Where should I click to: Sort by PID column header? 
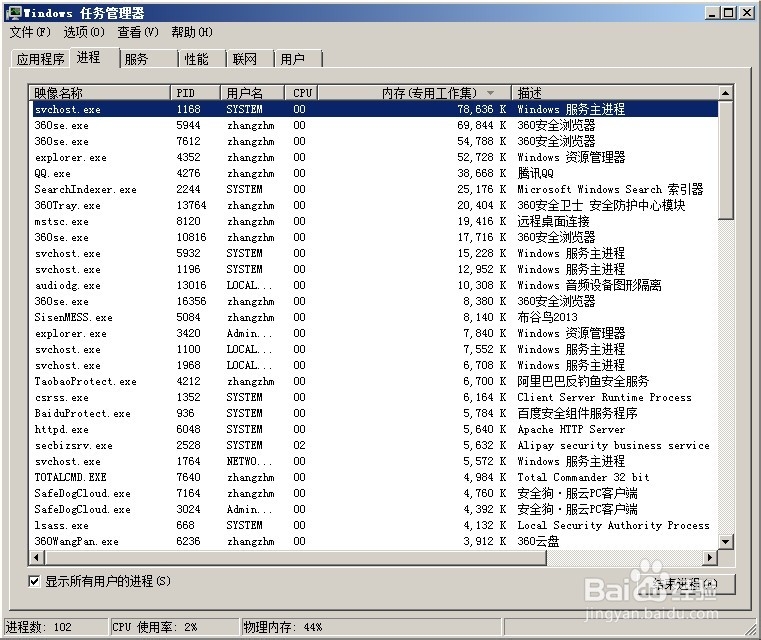(195, 93)
